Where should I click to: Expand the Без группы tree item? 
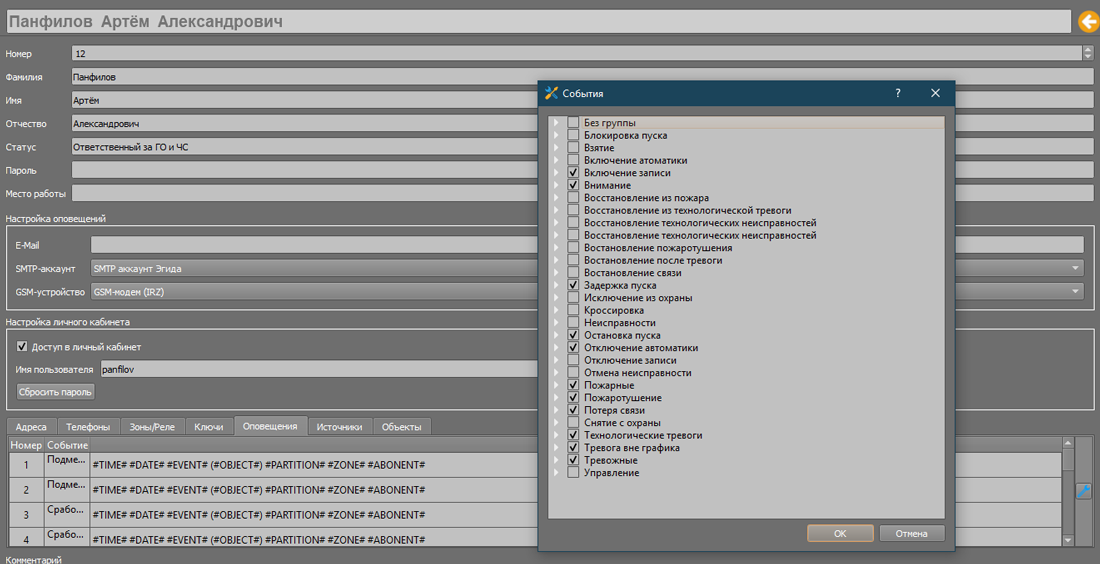556,123
